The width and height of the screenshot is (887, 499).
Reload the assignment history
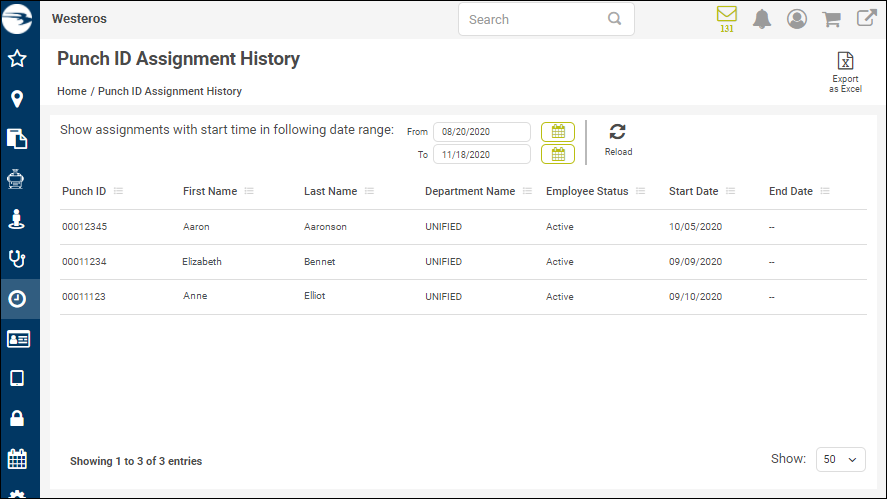pyautogui.click(x=618, y=140)
